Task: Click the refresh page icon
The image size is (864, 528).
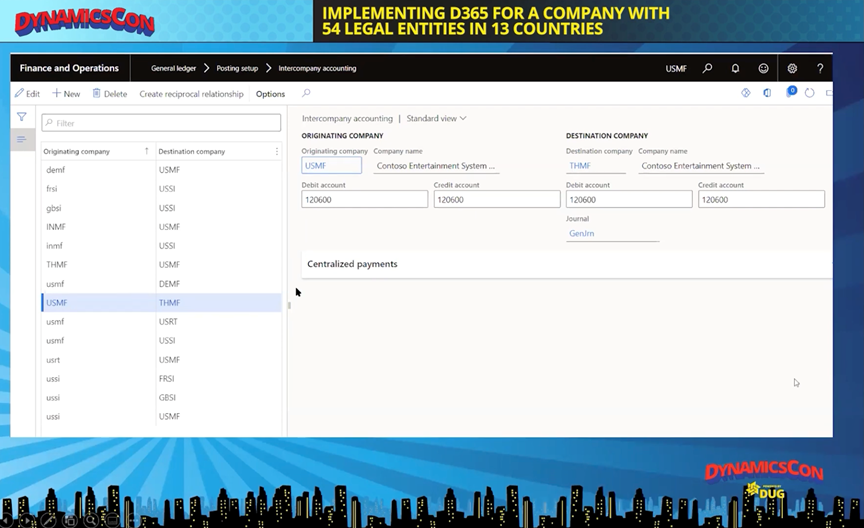Action: (x=809, y=94)
